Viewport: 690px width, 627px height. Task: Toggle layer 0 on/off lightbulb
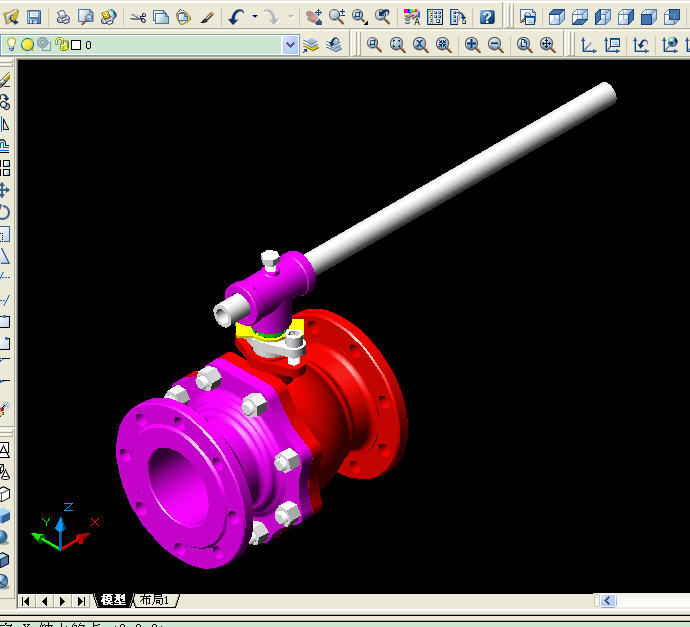click(x=11, y=44)
